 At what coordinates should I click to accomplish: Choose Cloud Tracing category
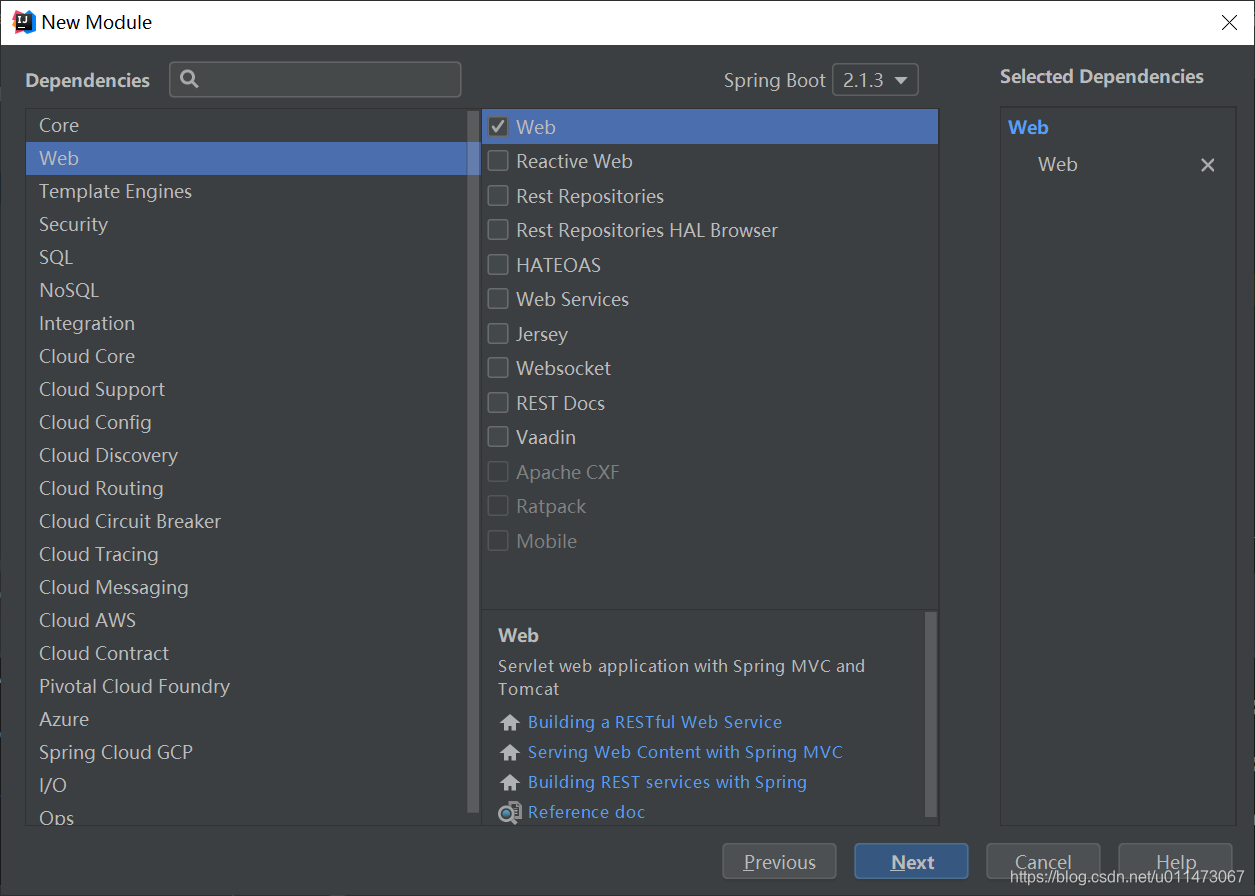(x=247, y=554)
